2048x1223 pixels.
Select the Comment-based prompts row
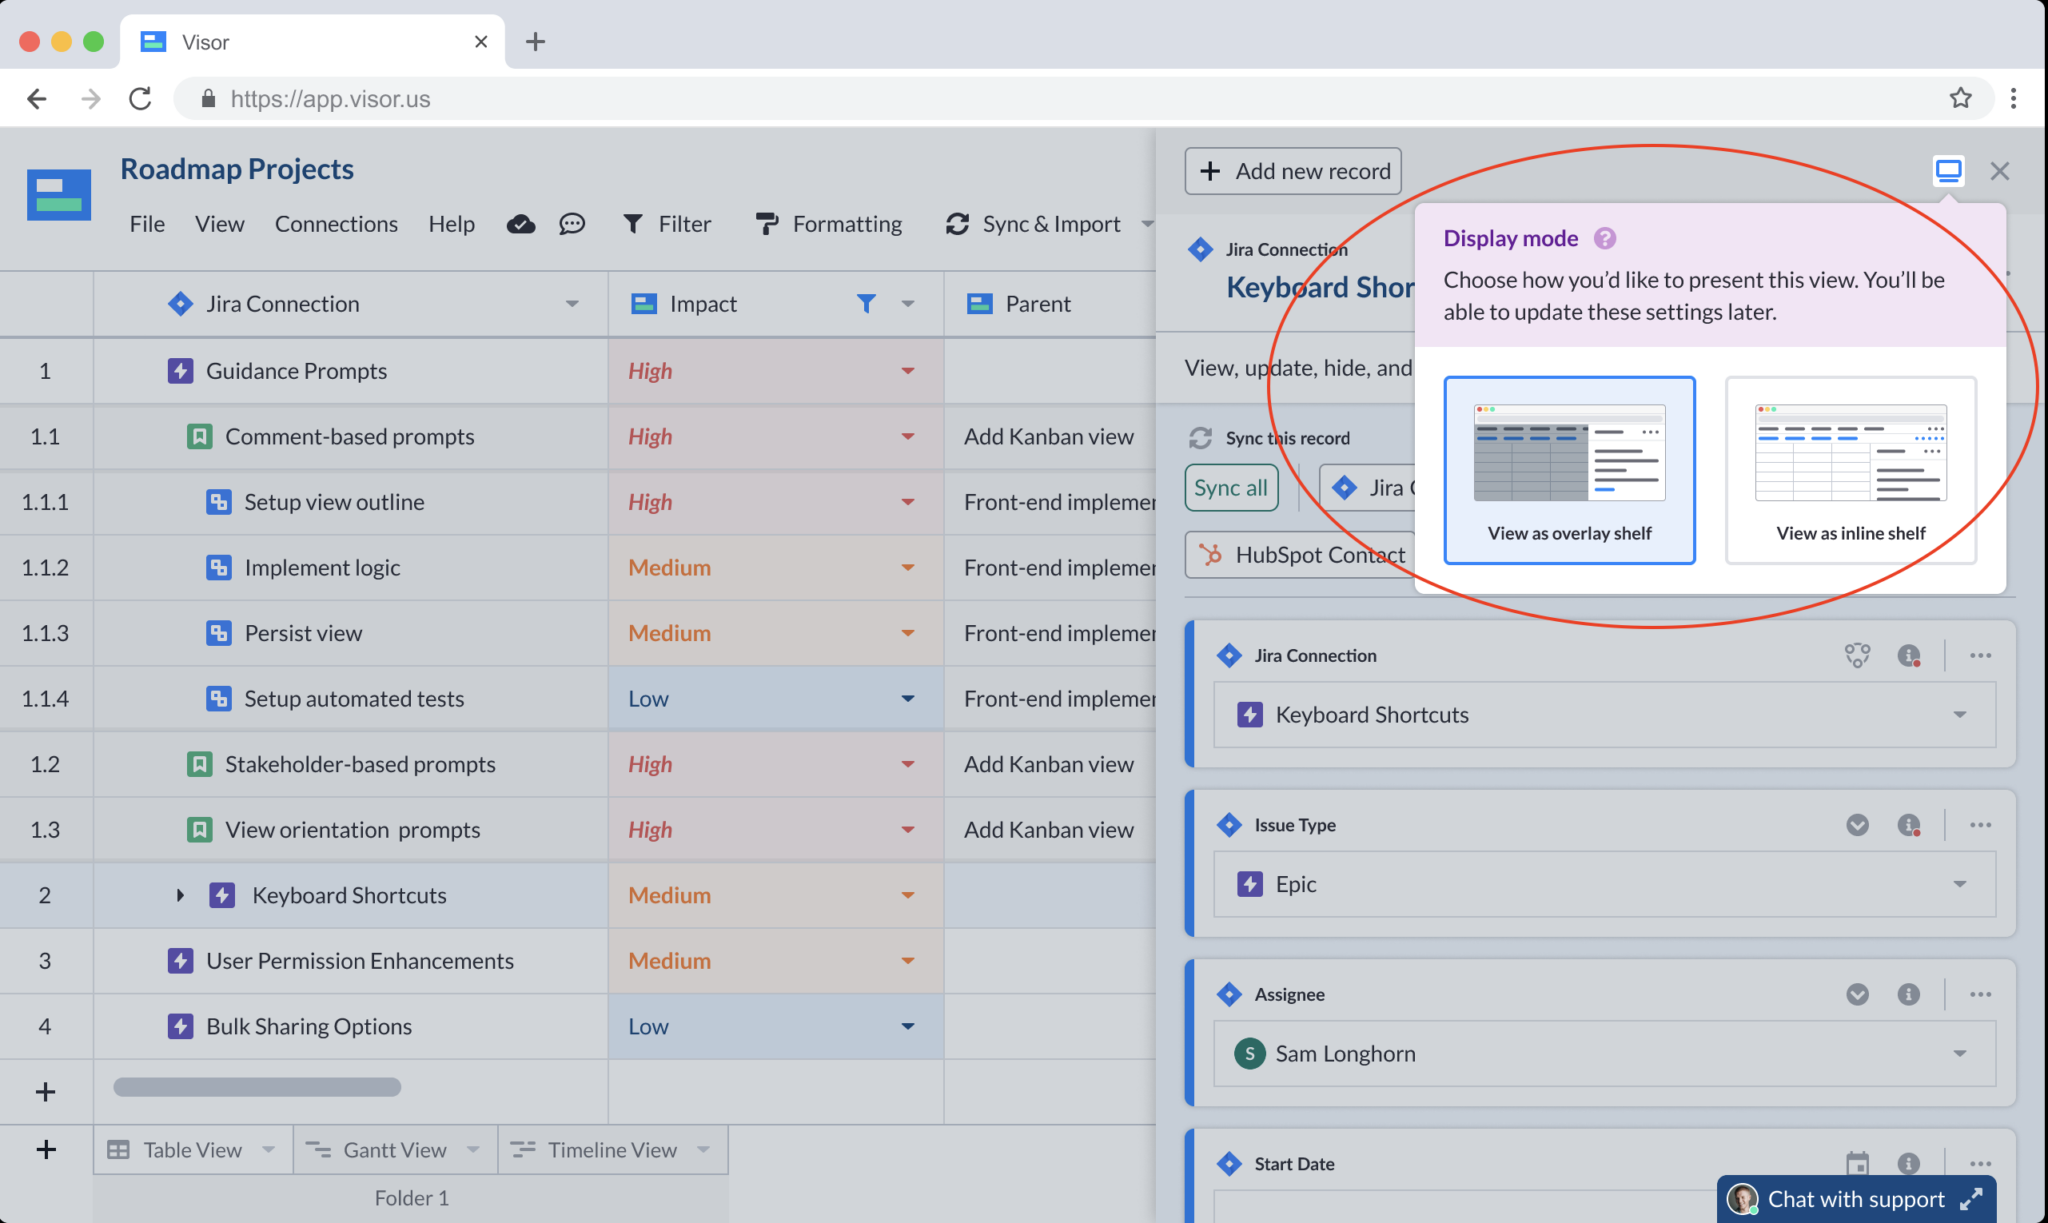click(x=350, y=437)
